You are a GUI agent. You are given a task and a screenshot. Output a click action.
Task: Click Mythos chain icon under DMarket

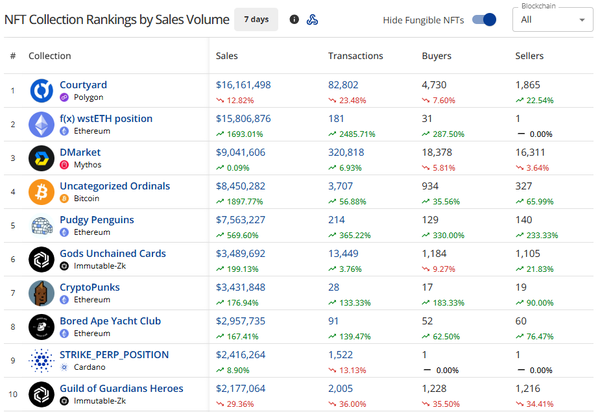64,165
